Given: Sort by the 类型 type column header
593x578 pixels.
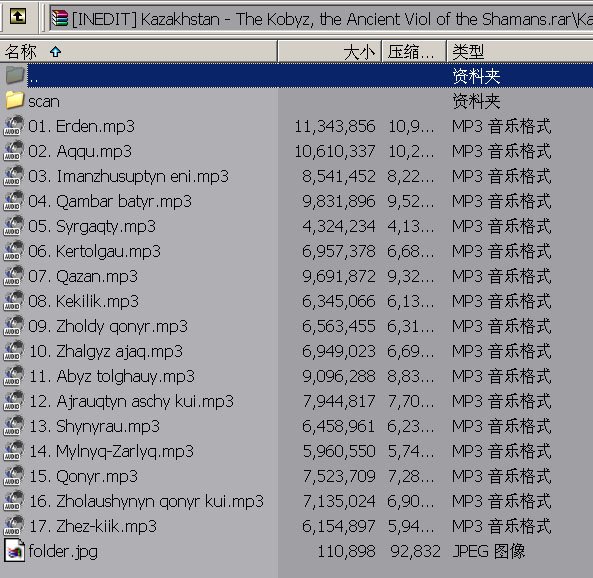Looking at the screenshot, I should coord(520,51).
